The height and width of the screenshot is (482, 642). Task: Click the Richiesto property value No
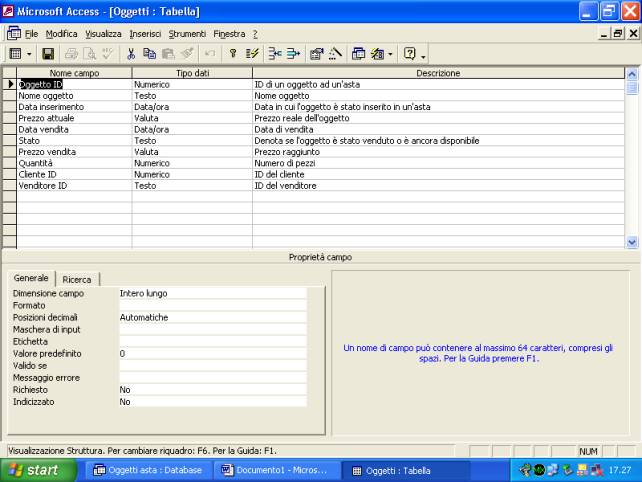(212, 390)
